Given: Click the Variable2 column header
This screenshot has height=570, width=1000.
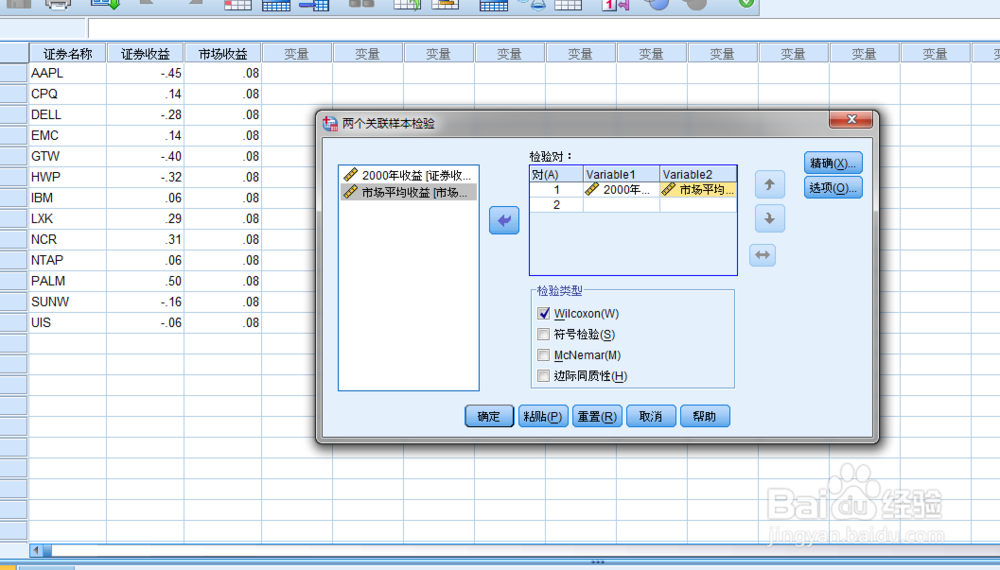Looking at the screenshot, I should tap(698, 174).
